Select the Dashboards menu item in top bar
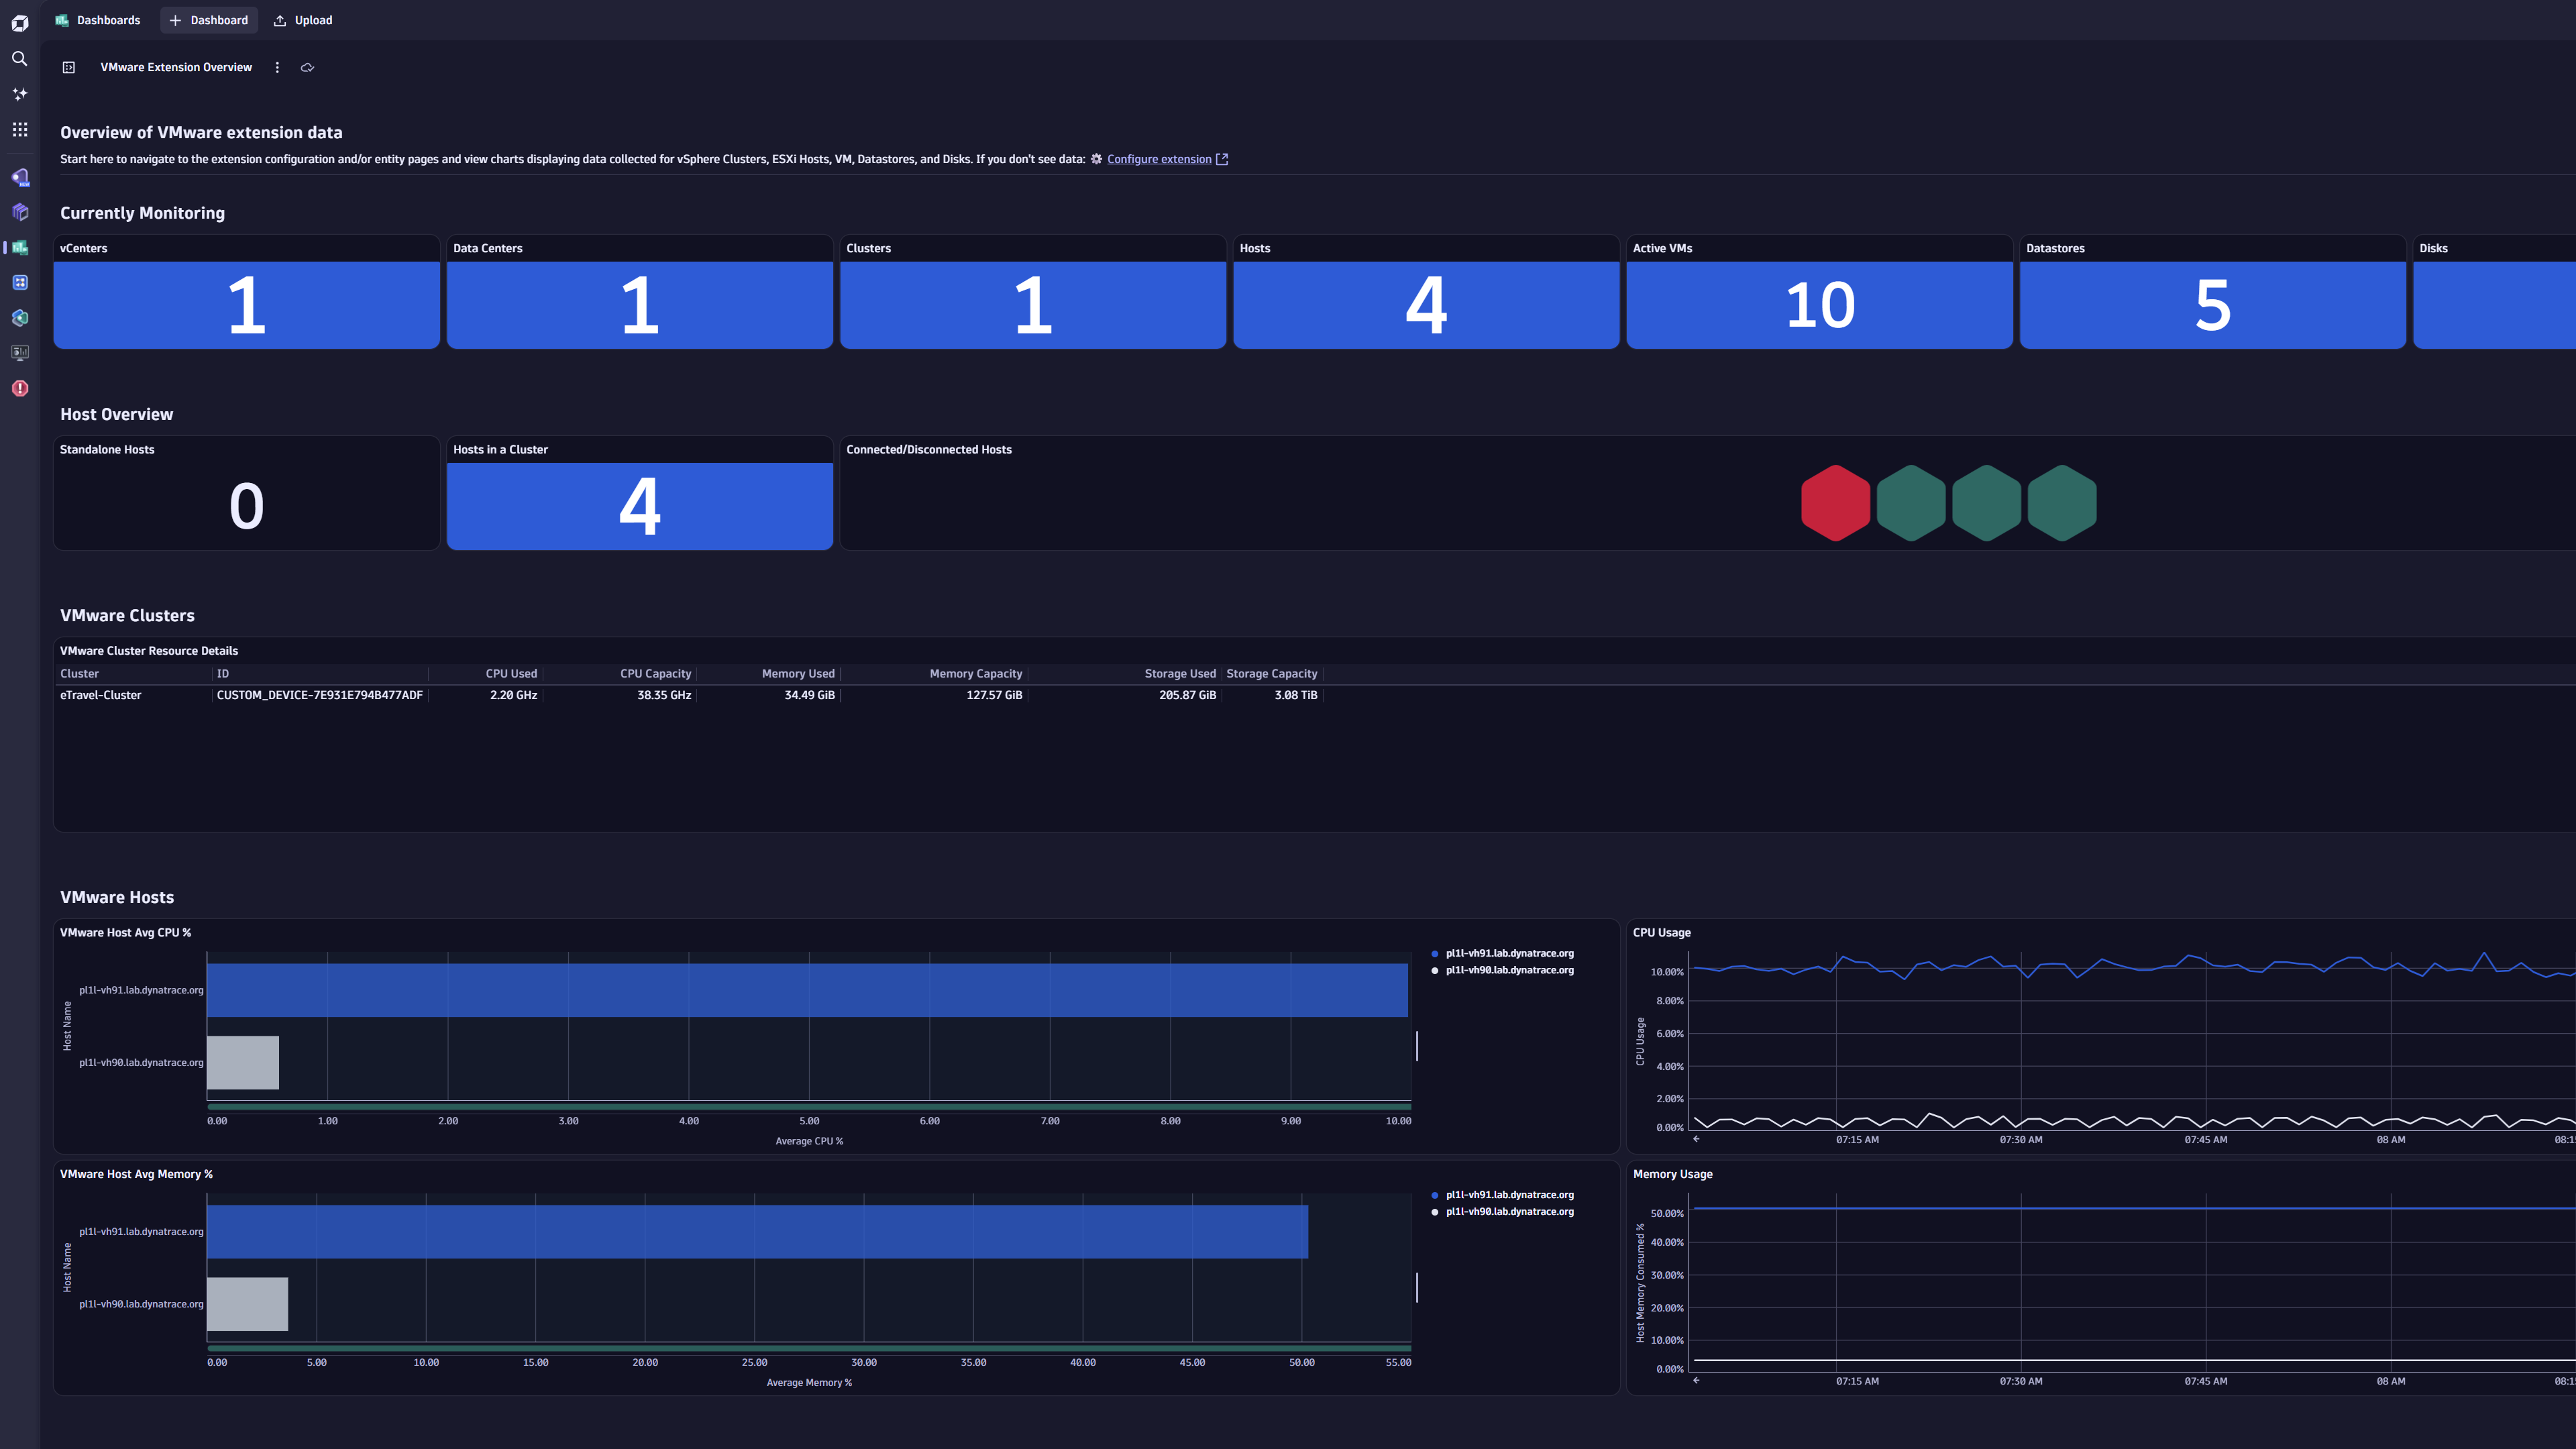Screen dimensions: 2576x1449 coord(97,19)
